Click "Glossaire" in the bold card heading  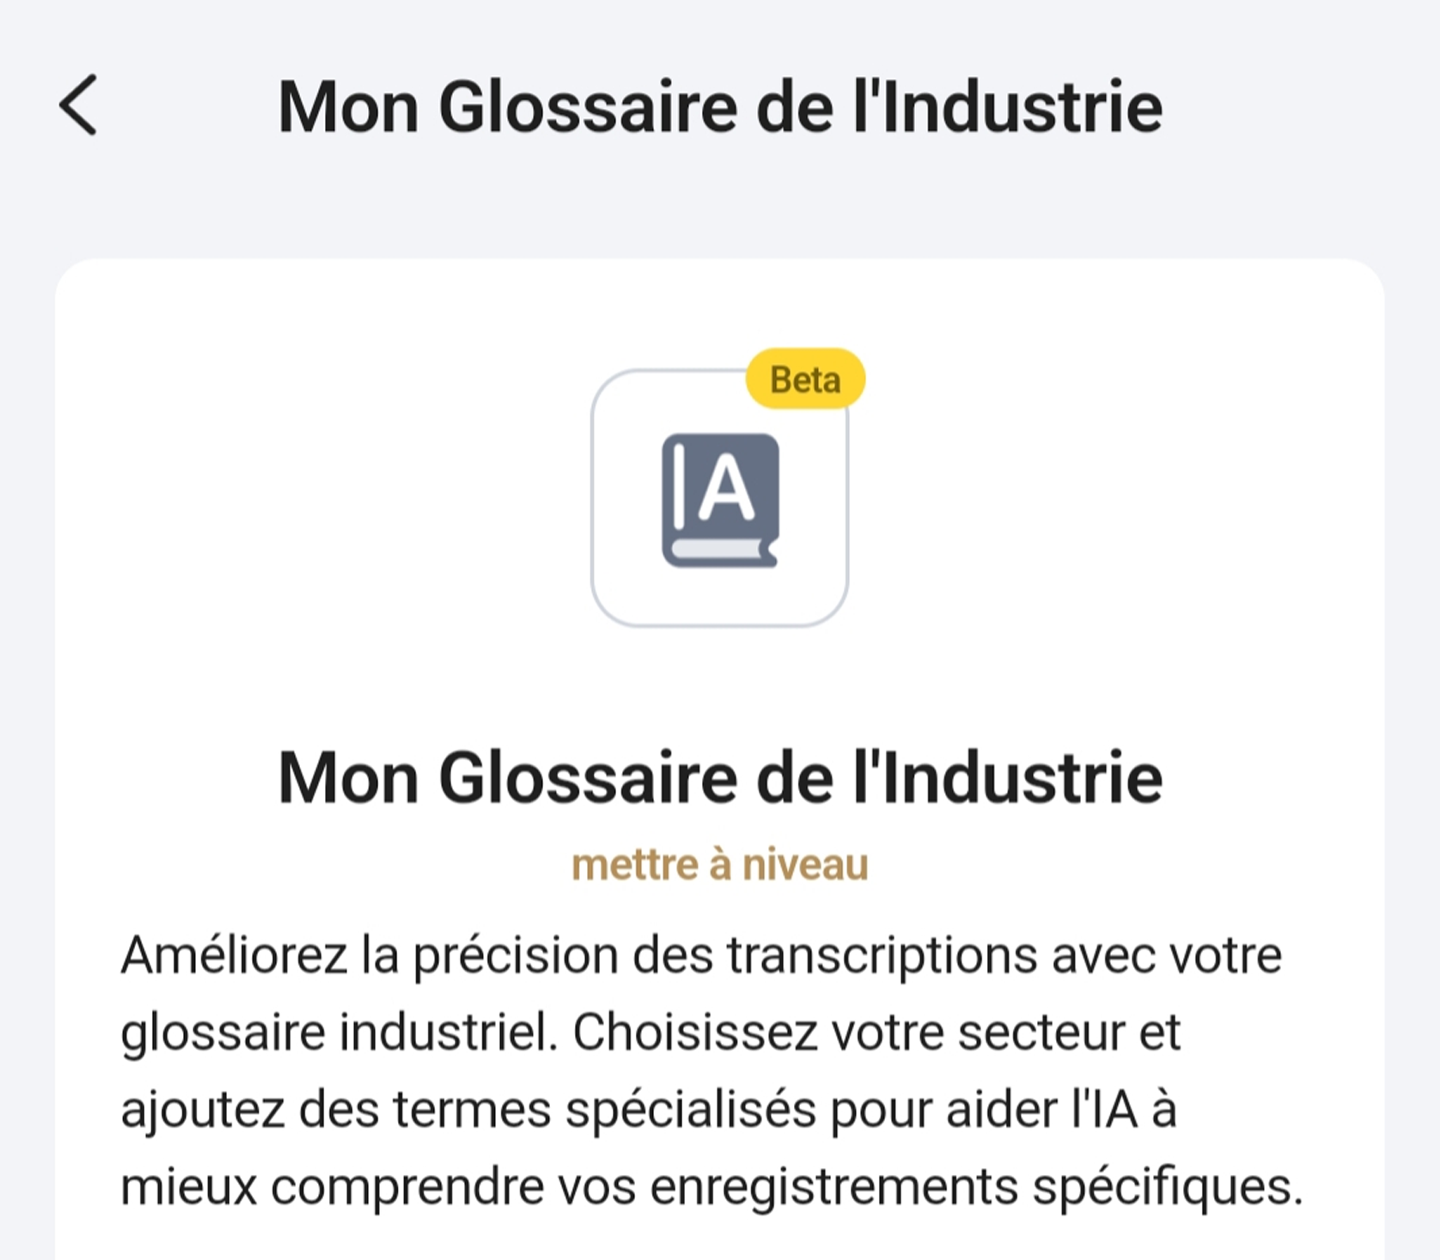click(588, 777)
